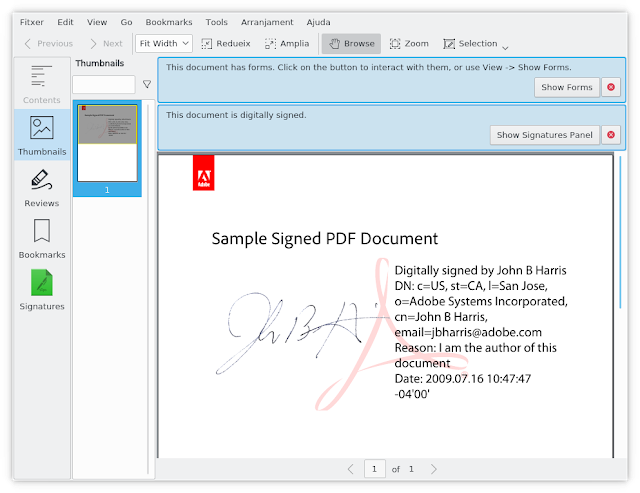Image resolution: width=640 pixels, height=493 pixels.
Task: Click 'This document is digitally signed.' message
Action: (236, 115)
